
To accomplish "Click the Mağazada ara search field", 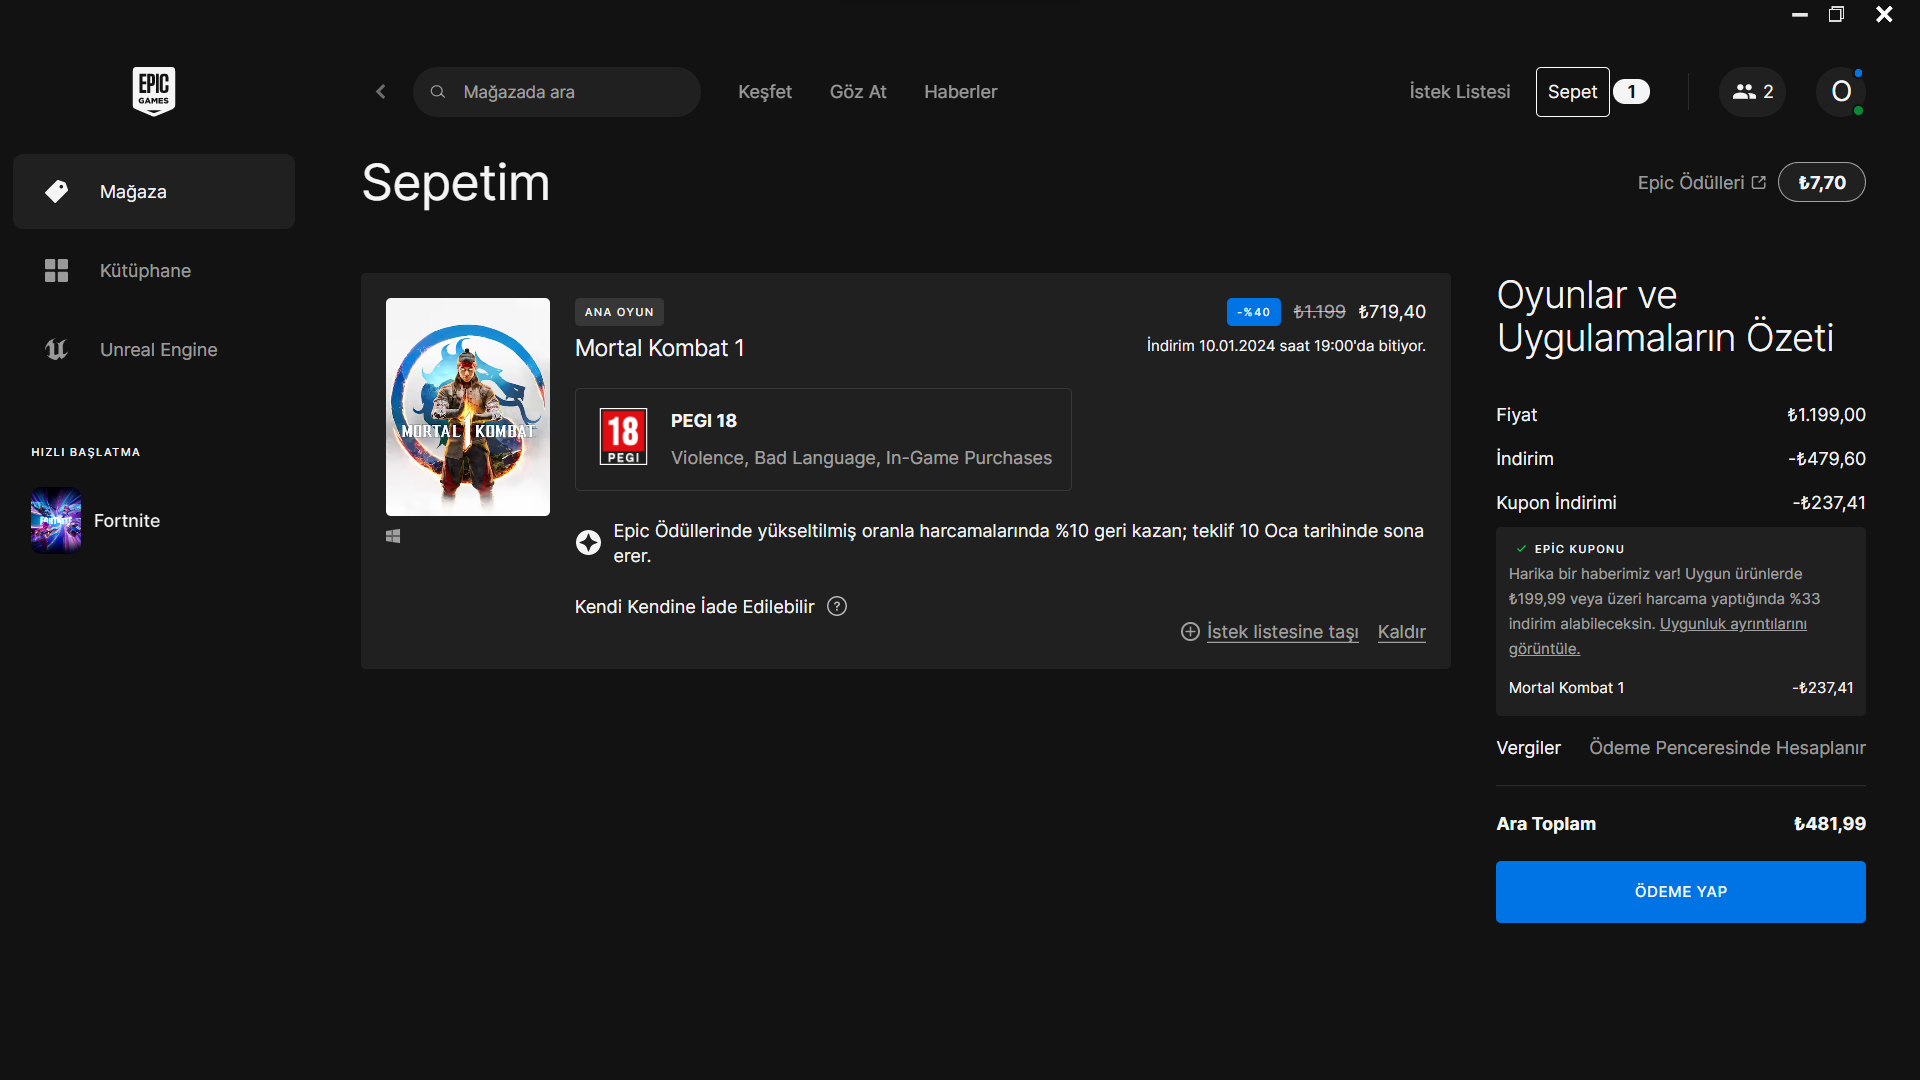I will coord(570,92).
